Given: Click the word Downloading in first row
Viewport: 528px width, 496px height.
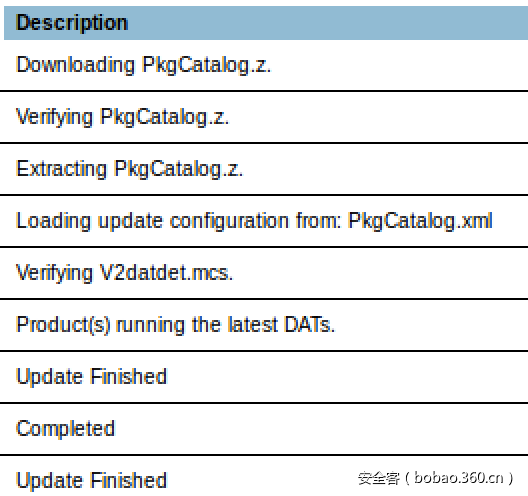Looking at the screenshot, I should (x=75, y=65).
